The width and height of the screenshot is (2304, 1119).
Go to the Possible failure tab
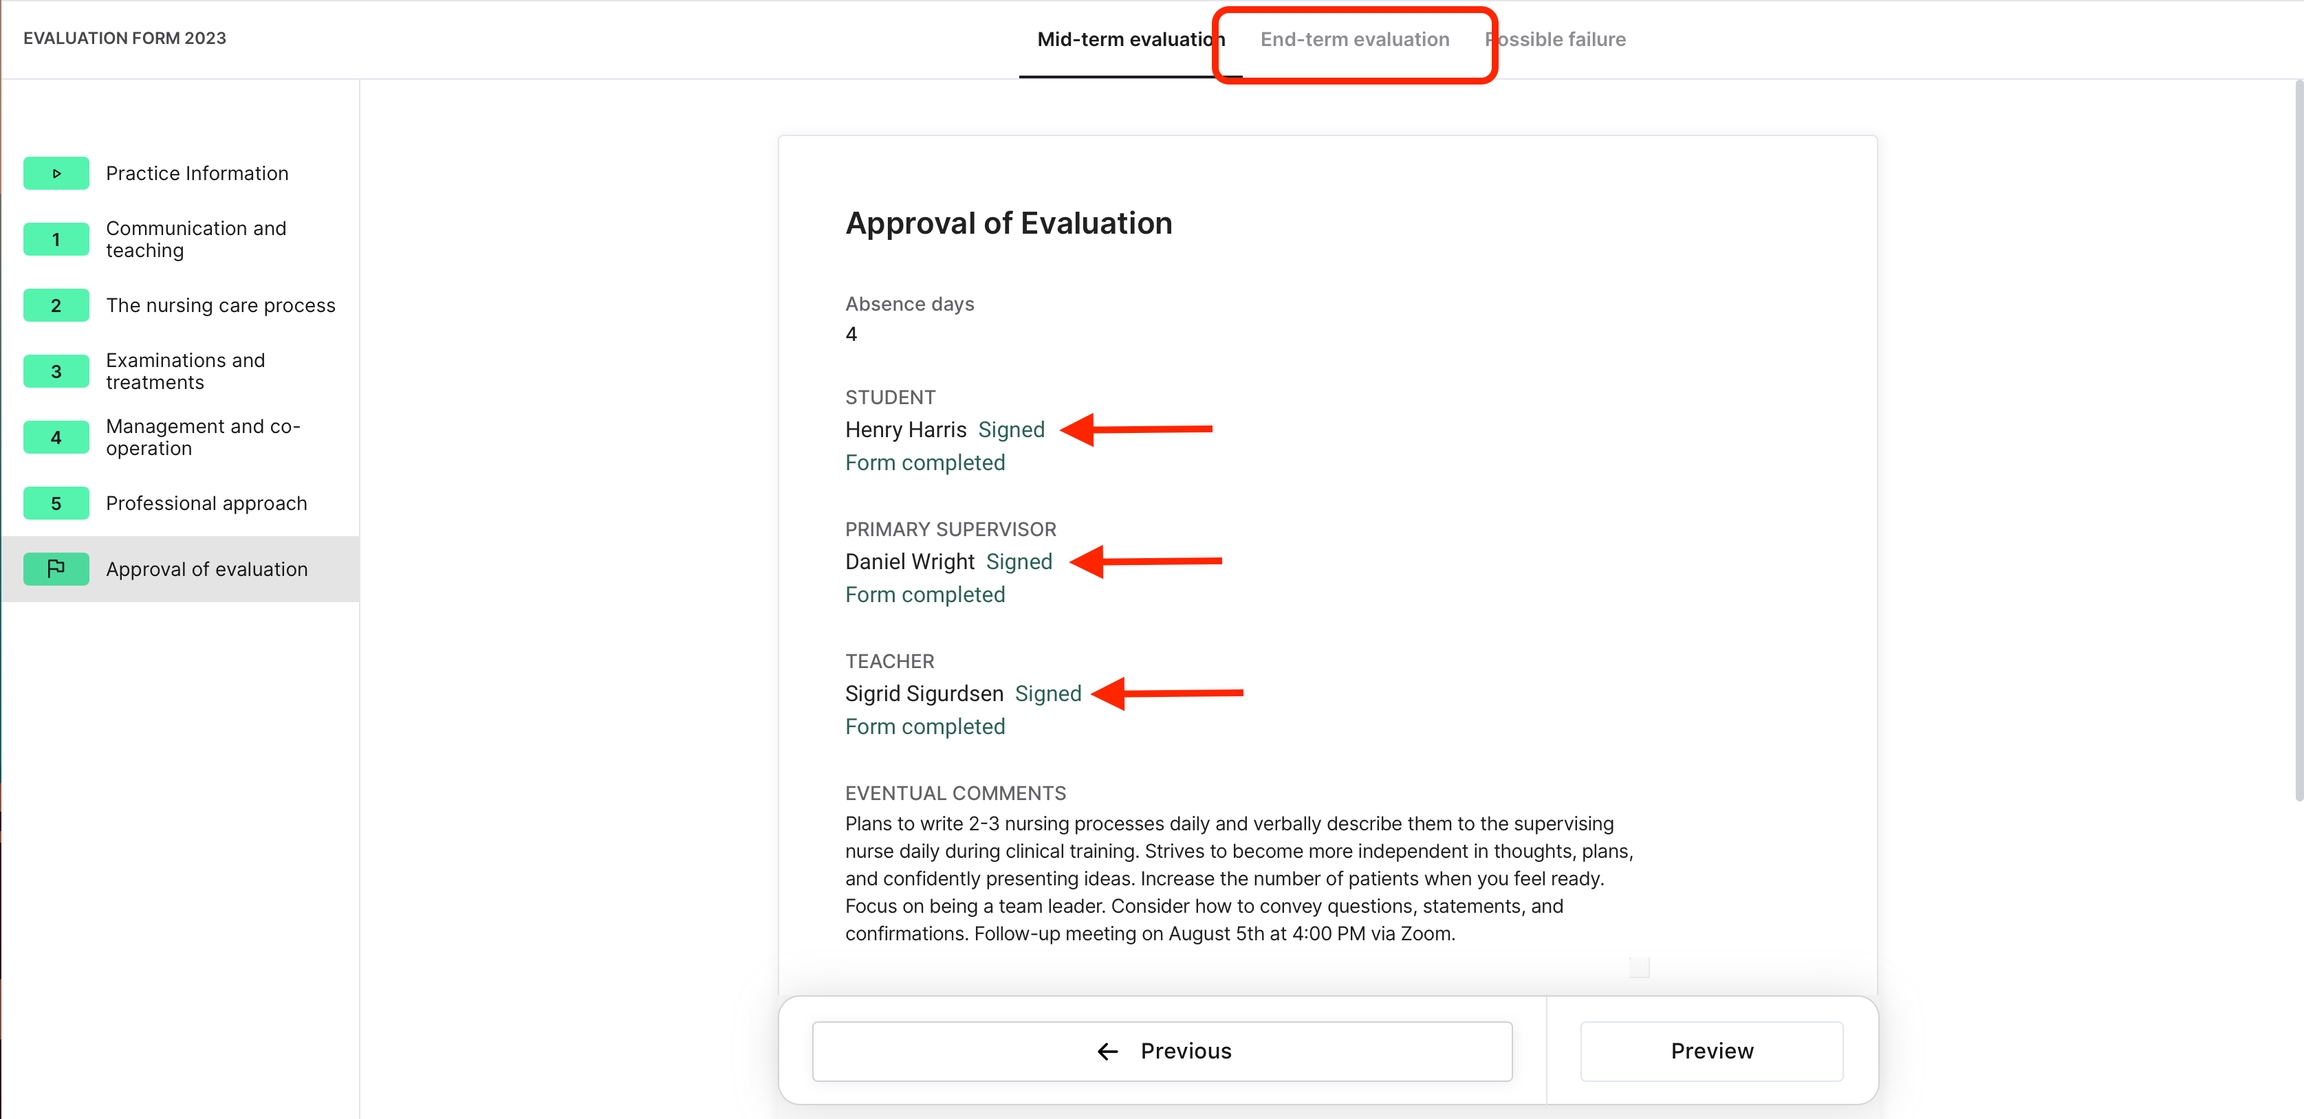(x=1560, y=39)
